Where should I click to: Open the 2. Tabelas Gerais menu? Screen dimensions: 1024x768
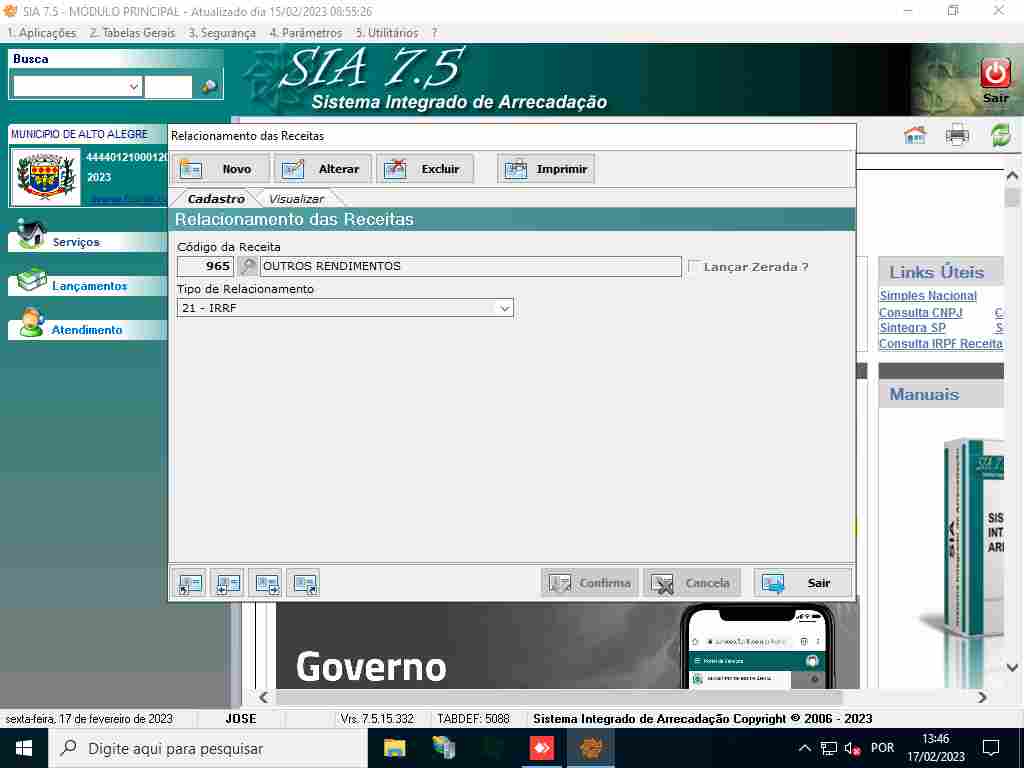pyautogui.click(x=133, y=33)
